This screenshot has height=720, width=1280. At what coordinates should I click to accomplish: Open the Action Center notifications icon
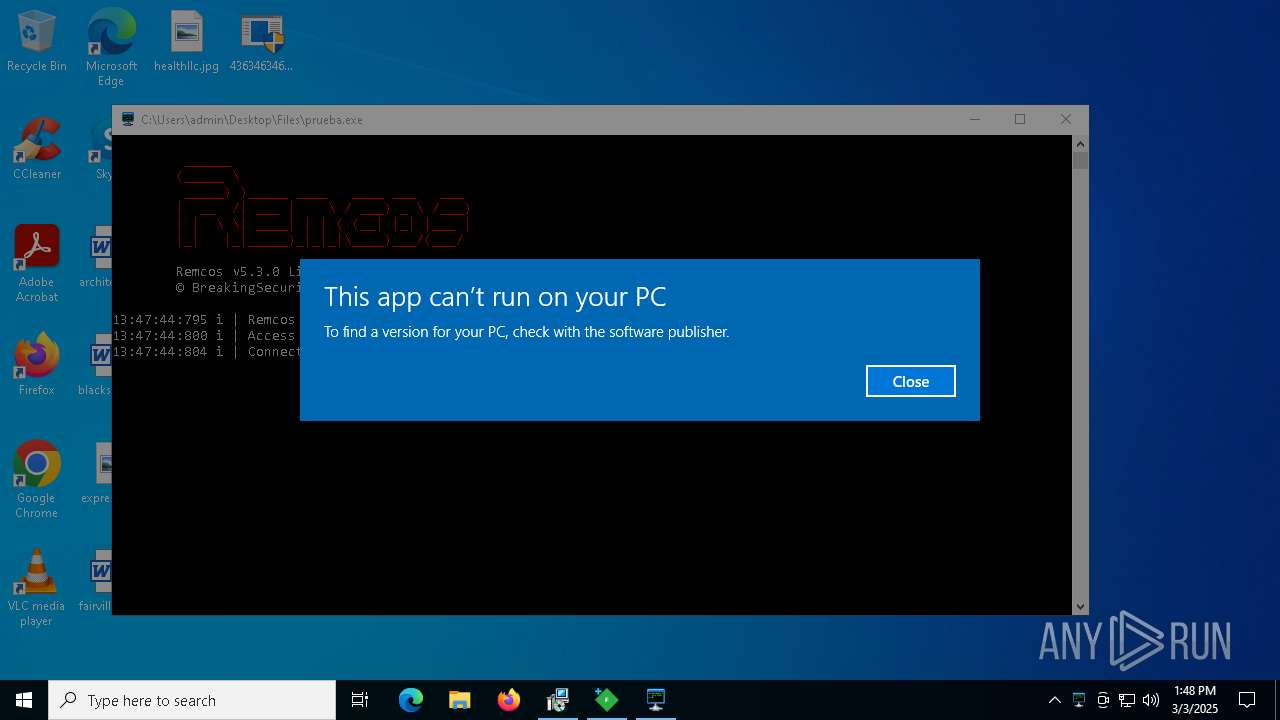1247,700
